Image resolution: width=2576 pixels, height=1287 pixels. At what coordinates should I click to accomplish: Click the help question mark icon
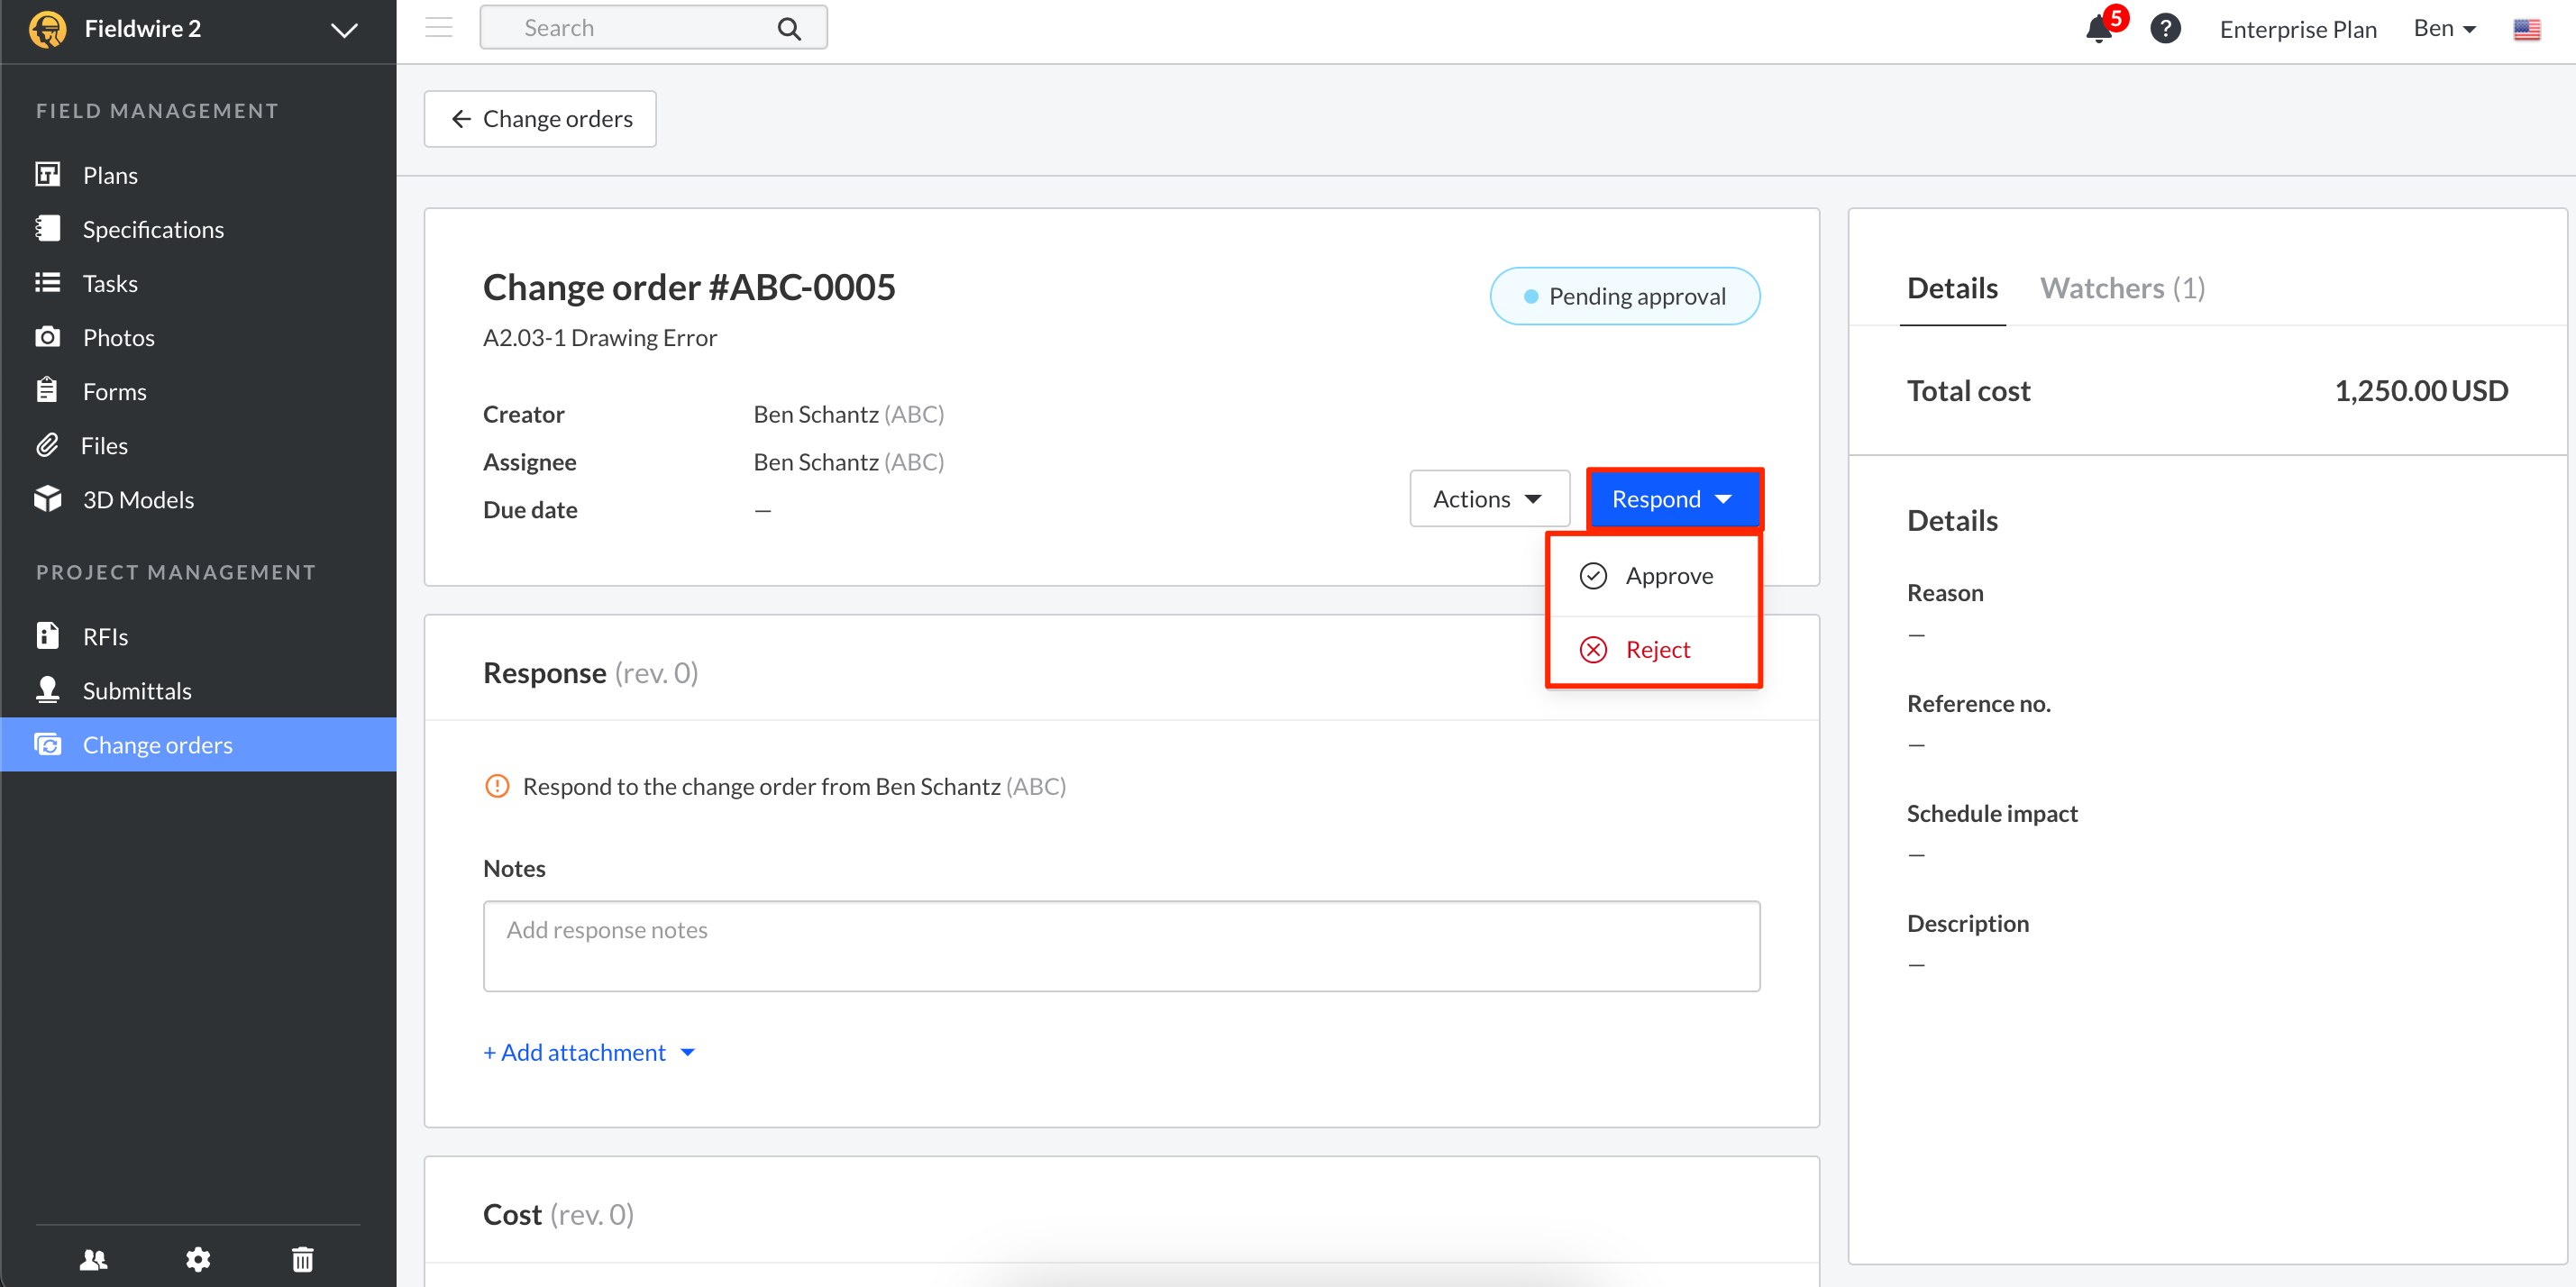point(2165,29)
